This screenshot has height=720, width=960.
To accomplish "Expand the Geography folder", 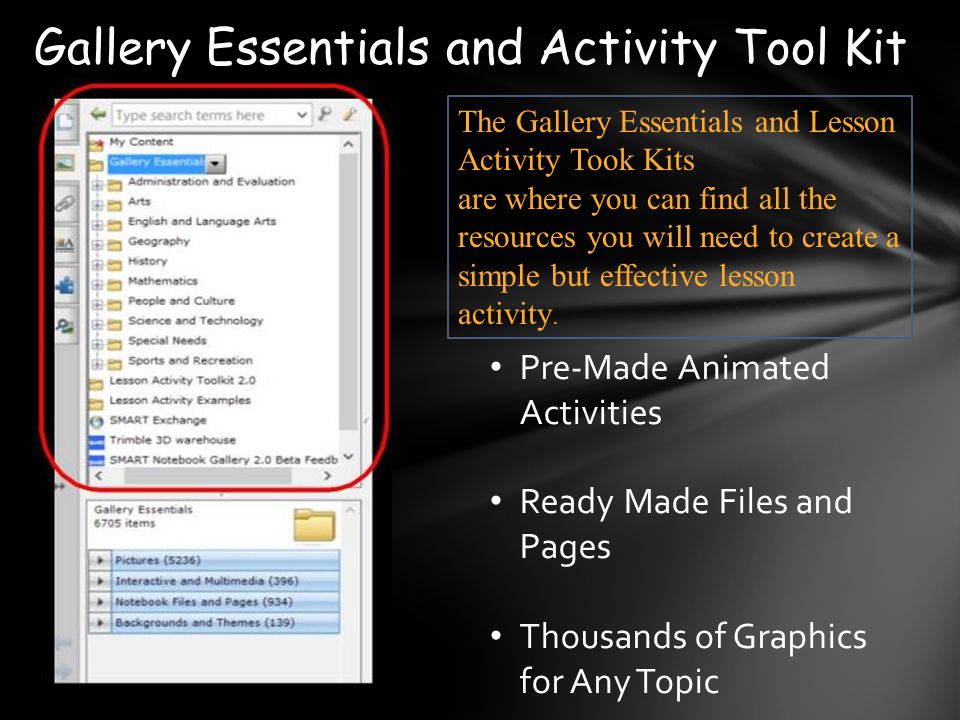I will [x=97, y=244].
